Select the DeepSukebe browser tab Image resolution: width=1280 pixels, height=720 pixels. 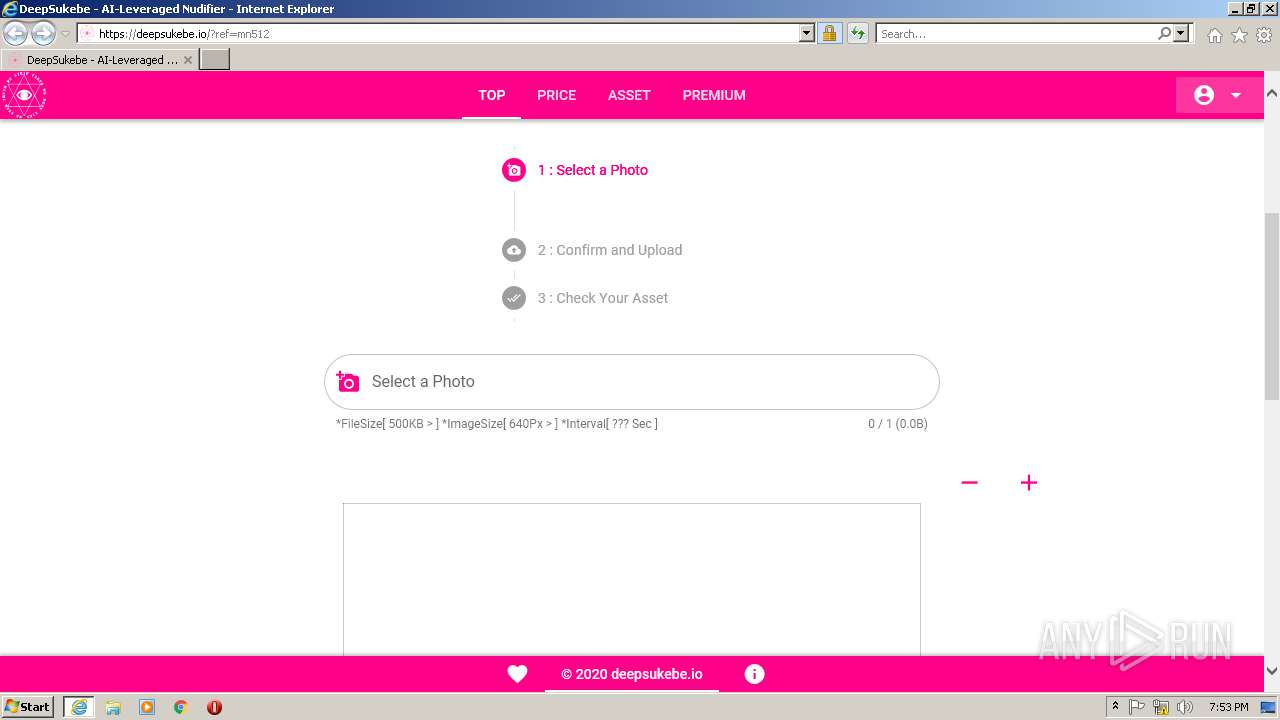(100, 60)
